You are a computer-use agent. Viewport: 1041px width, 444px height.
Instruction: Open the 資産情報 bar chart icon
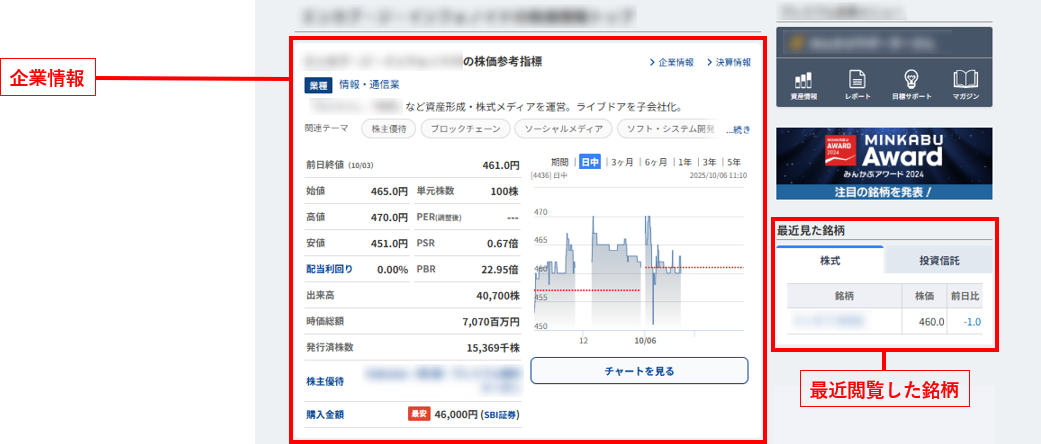click(x=803, y=86)
